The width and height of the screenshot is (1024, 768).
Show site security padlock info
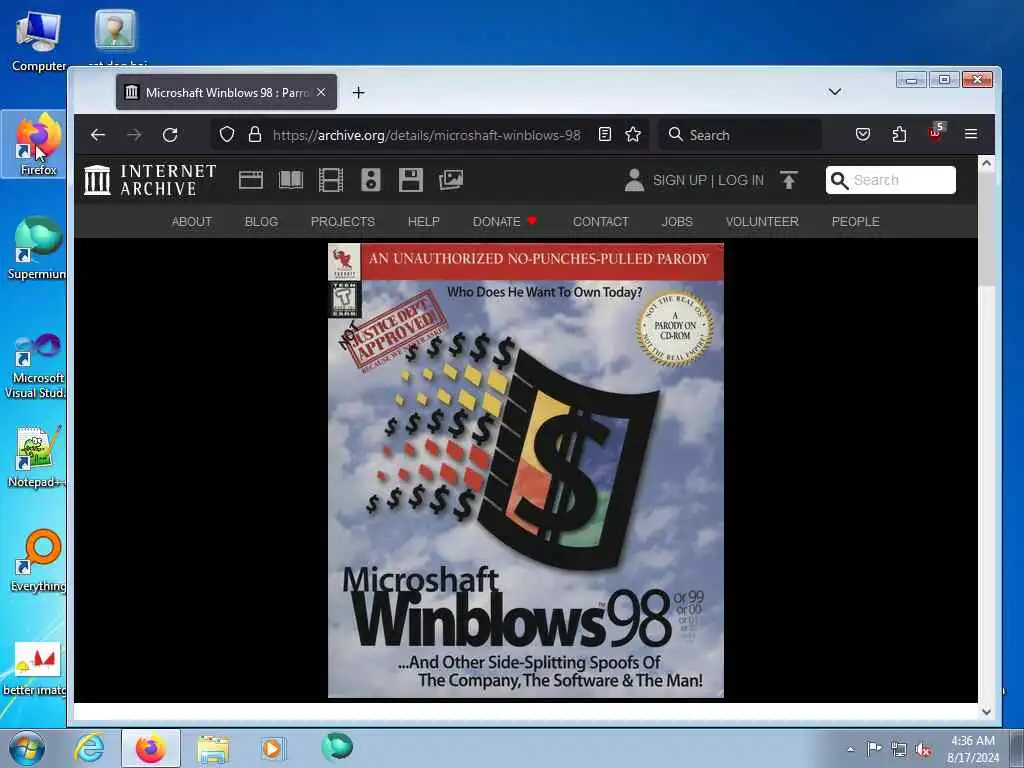(255, 135)
